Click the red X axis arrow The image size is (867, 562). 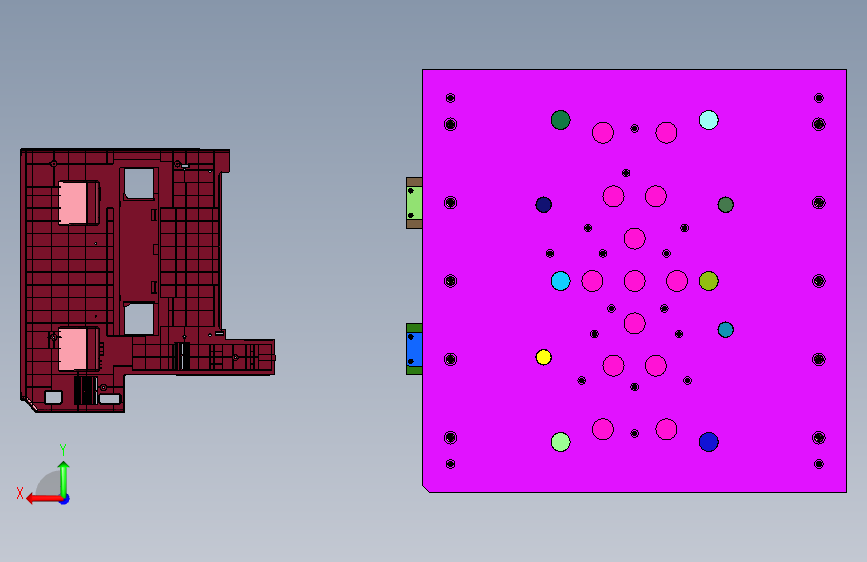click(x=44, y=499)
